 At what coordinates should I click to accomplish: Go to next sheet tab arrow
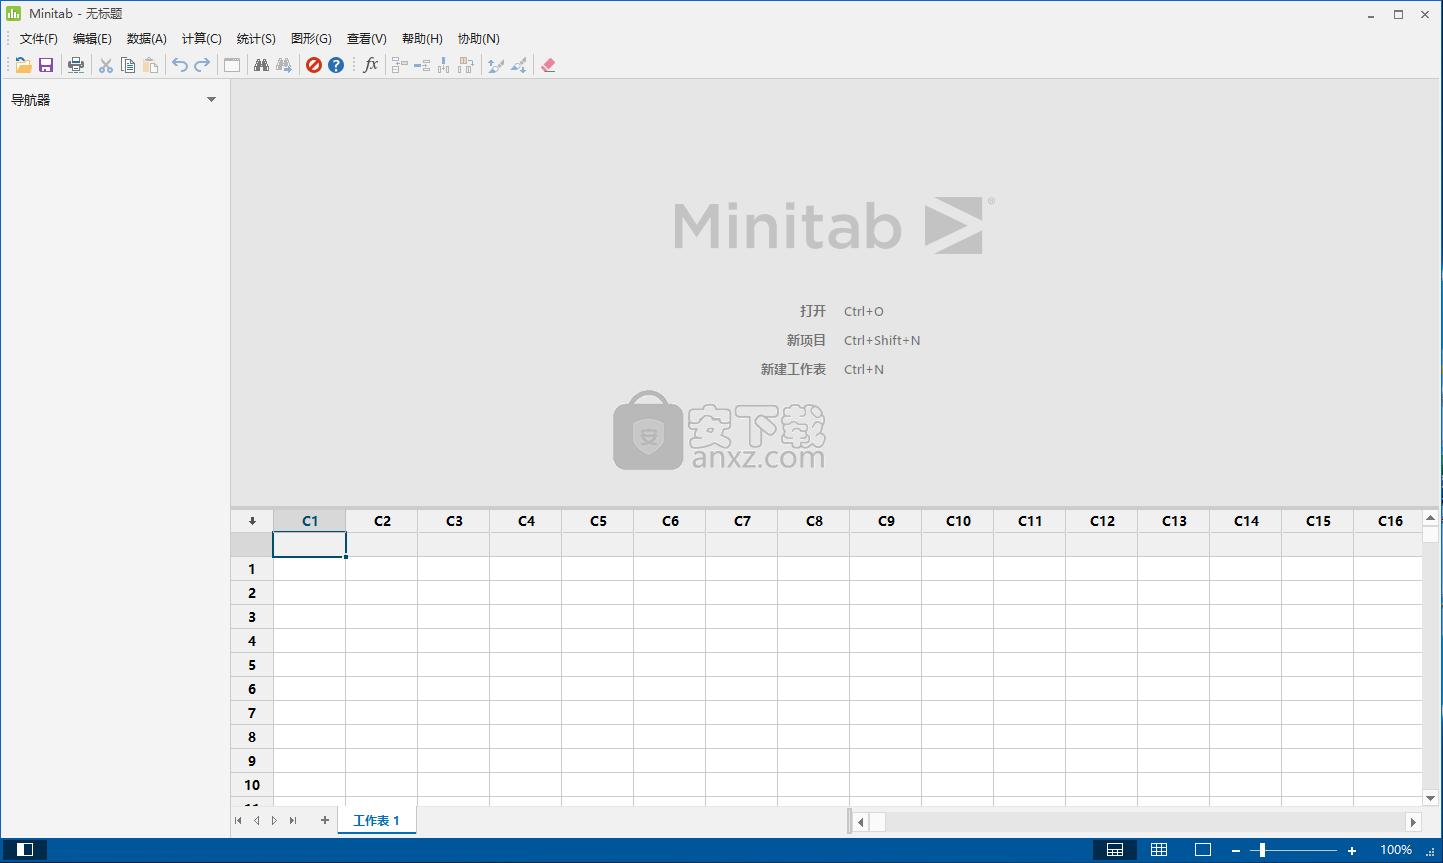274,820
